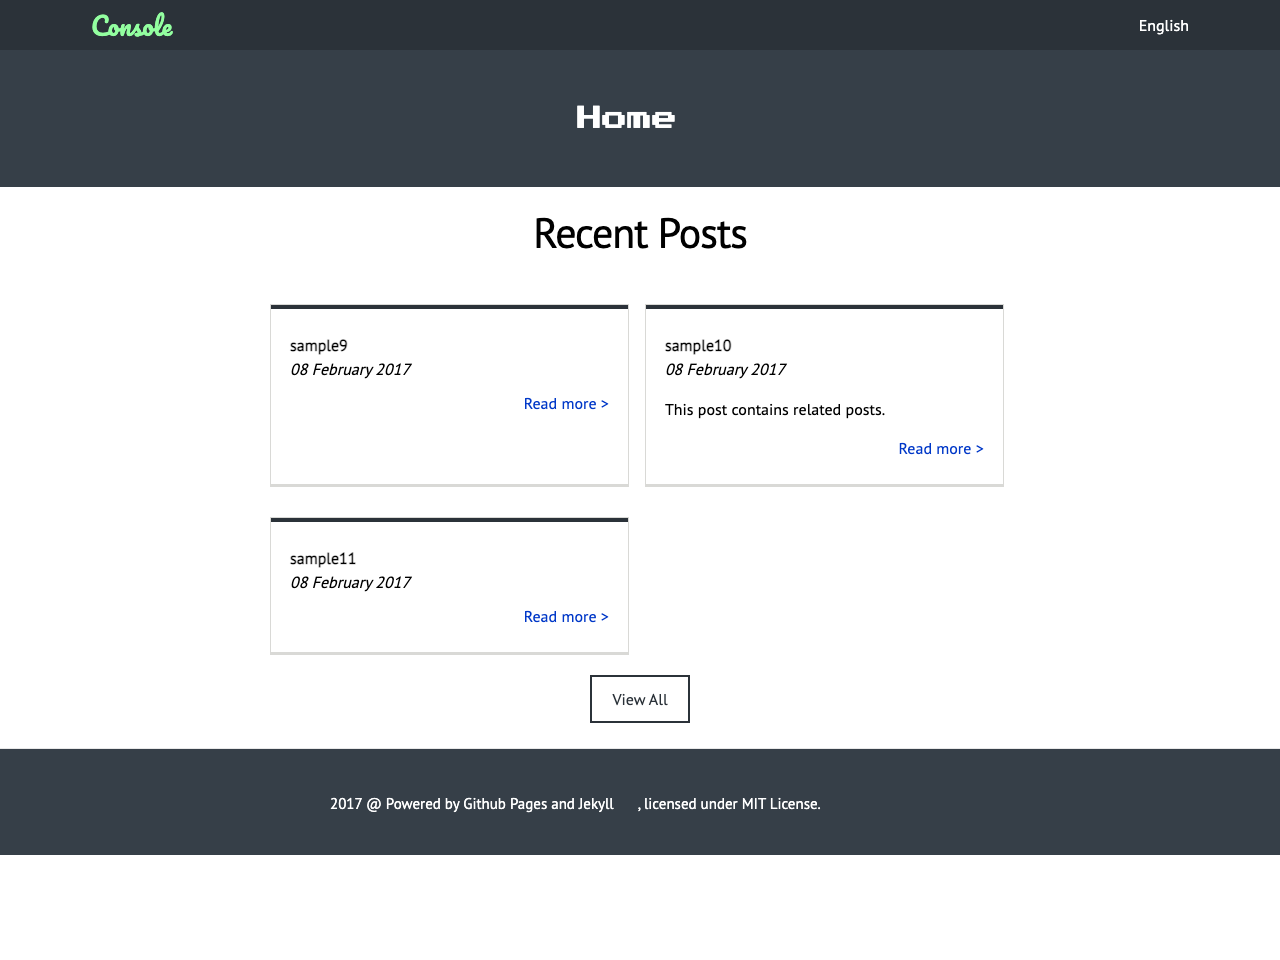Click the Home page title

(x=625, y=118)
